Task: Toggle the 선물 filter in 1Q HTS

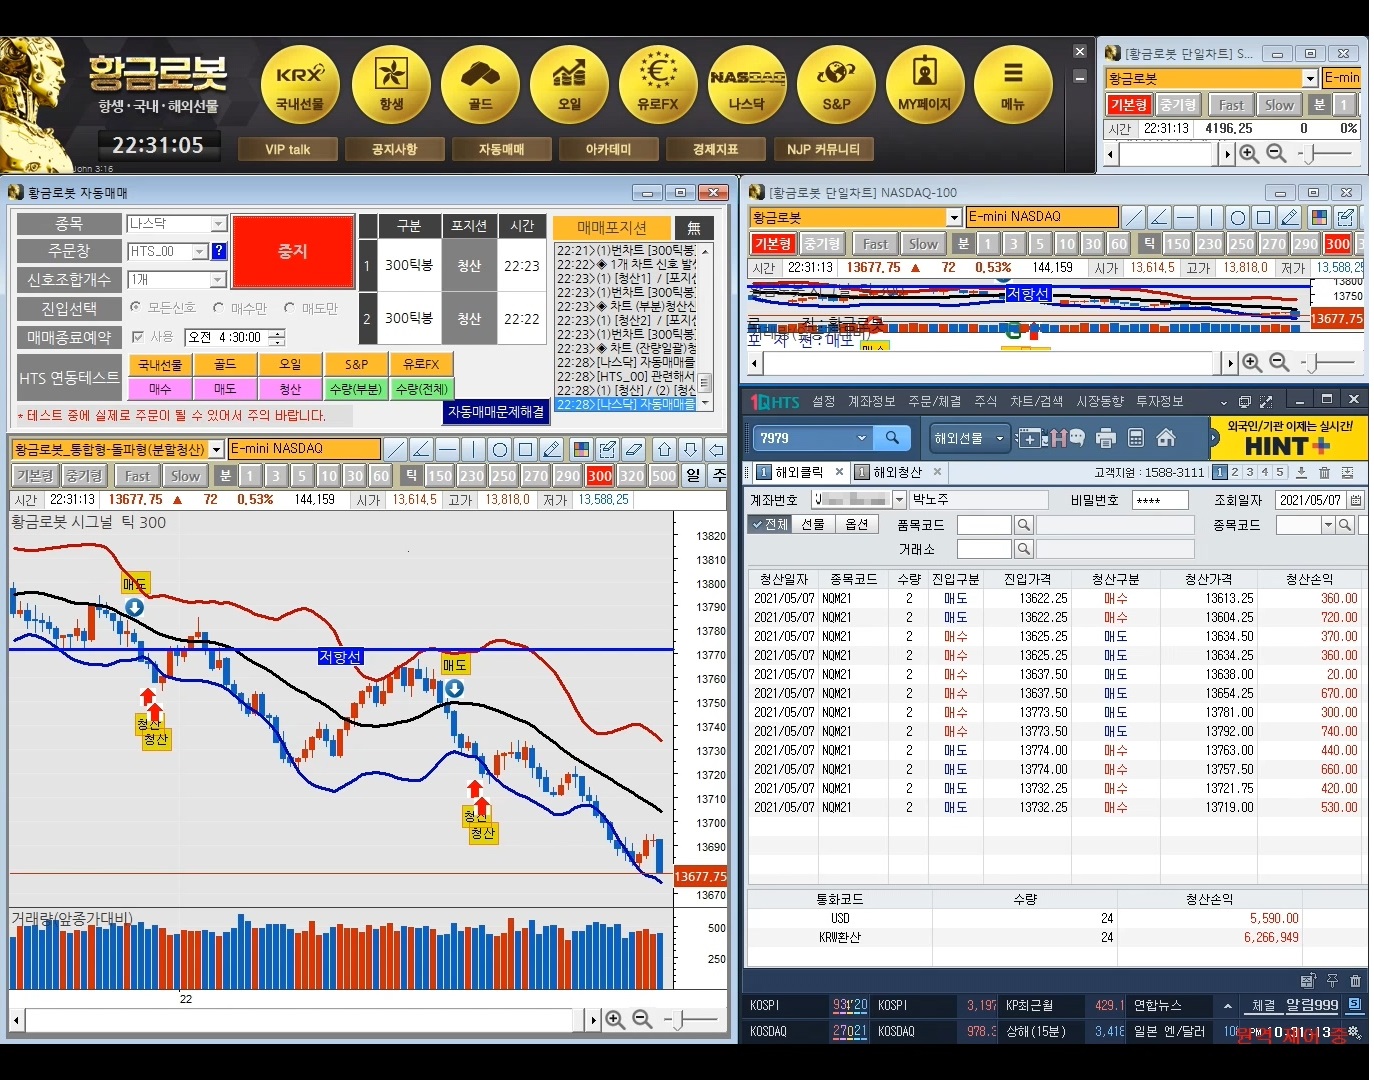Action: click(813, 524)
